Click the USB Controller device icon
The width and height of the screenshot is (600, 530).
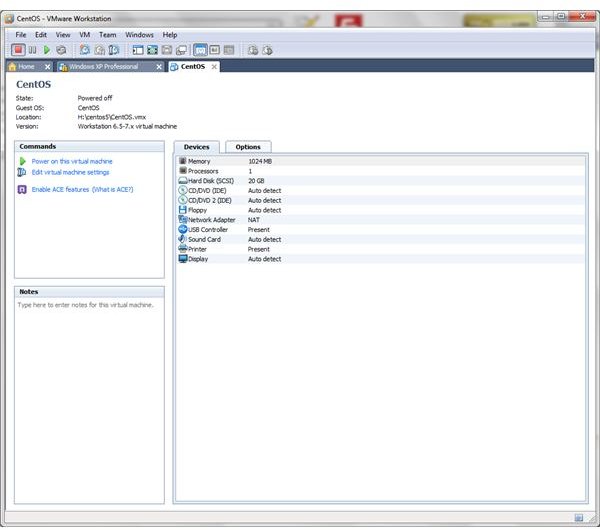click(x=183, y=229)
